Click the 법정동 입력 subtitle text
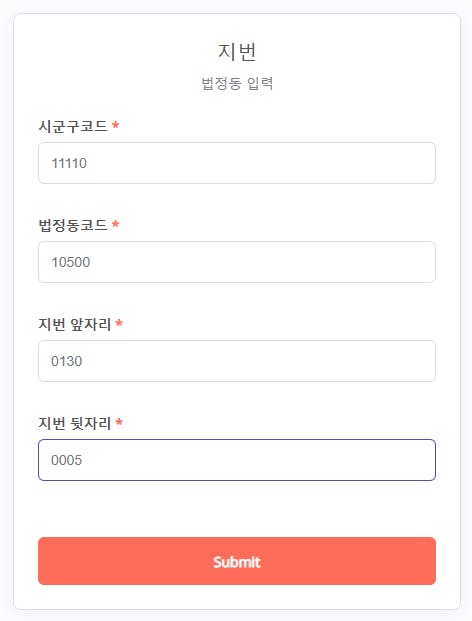 click(237, 83)
